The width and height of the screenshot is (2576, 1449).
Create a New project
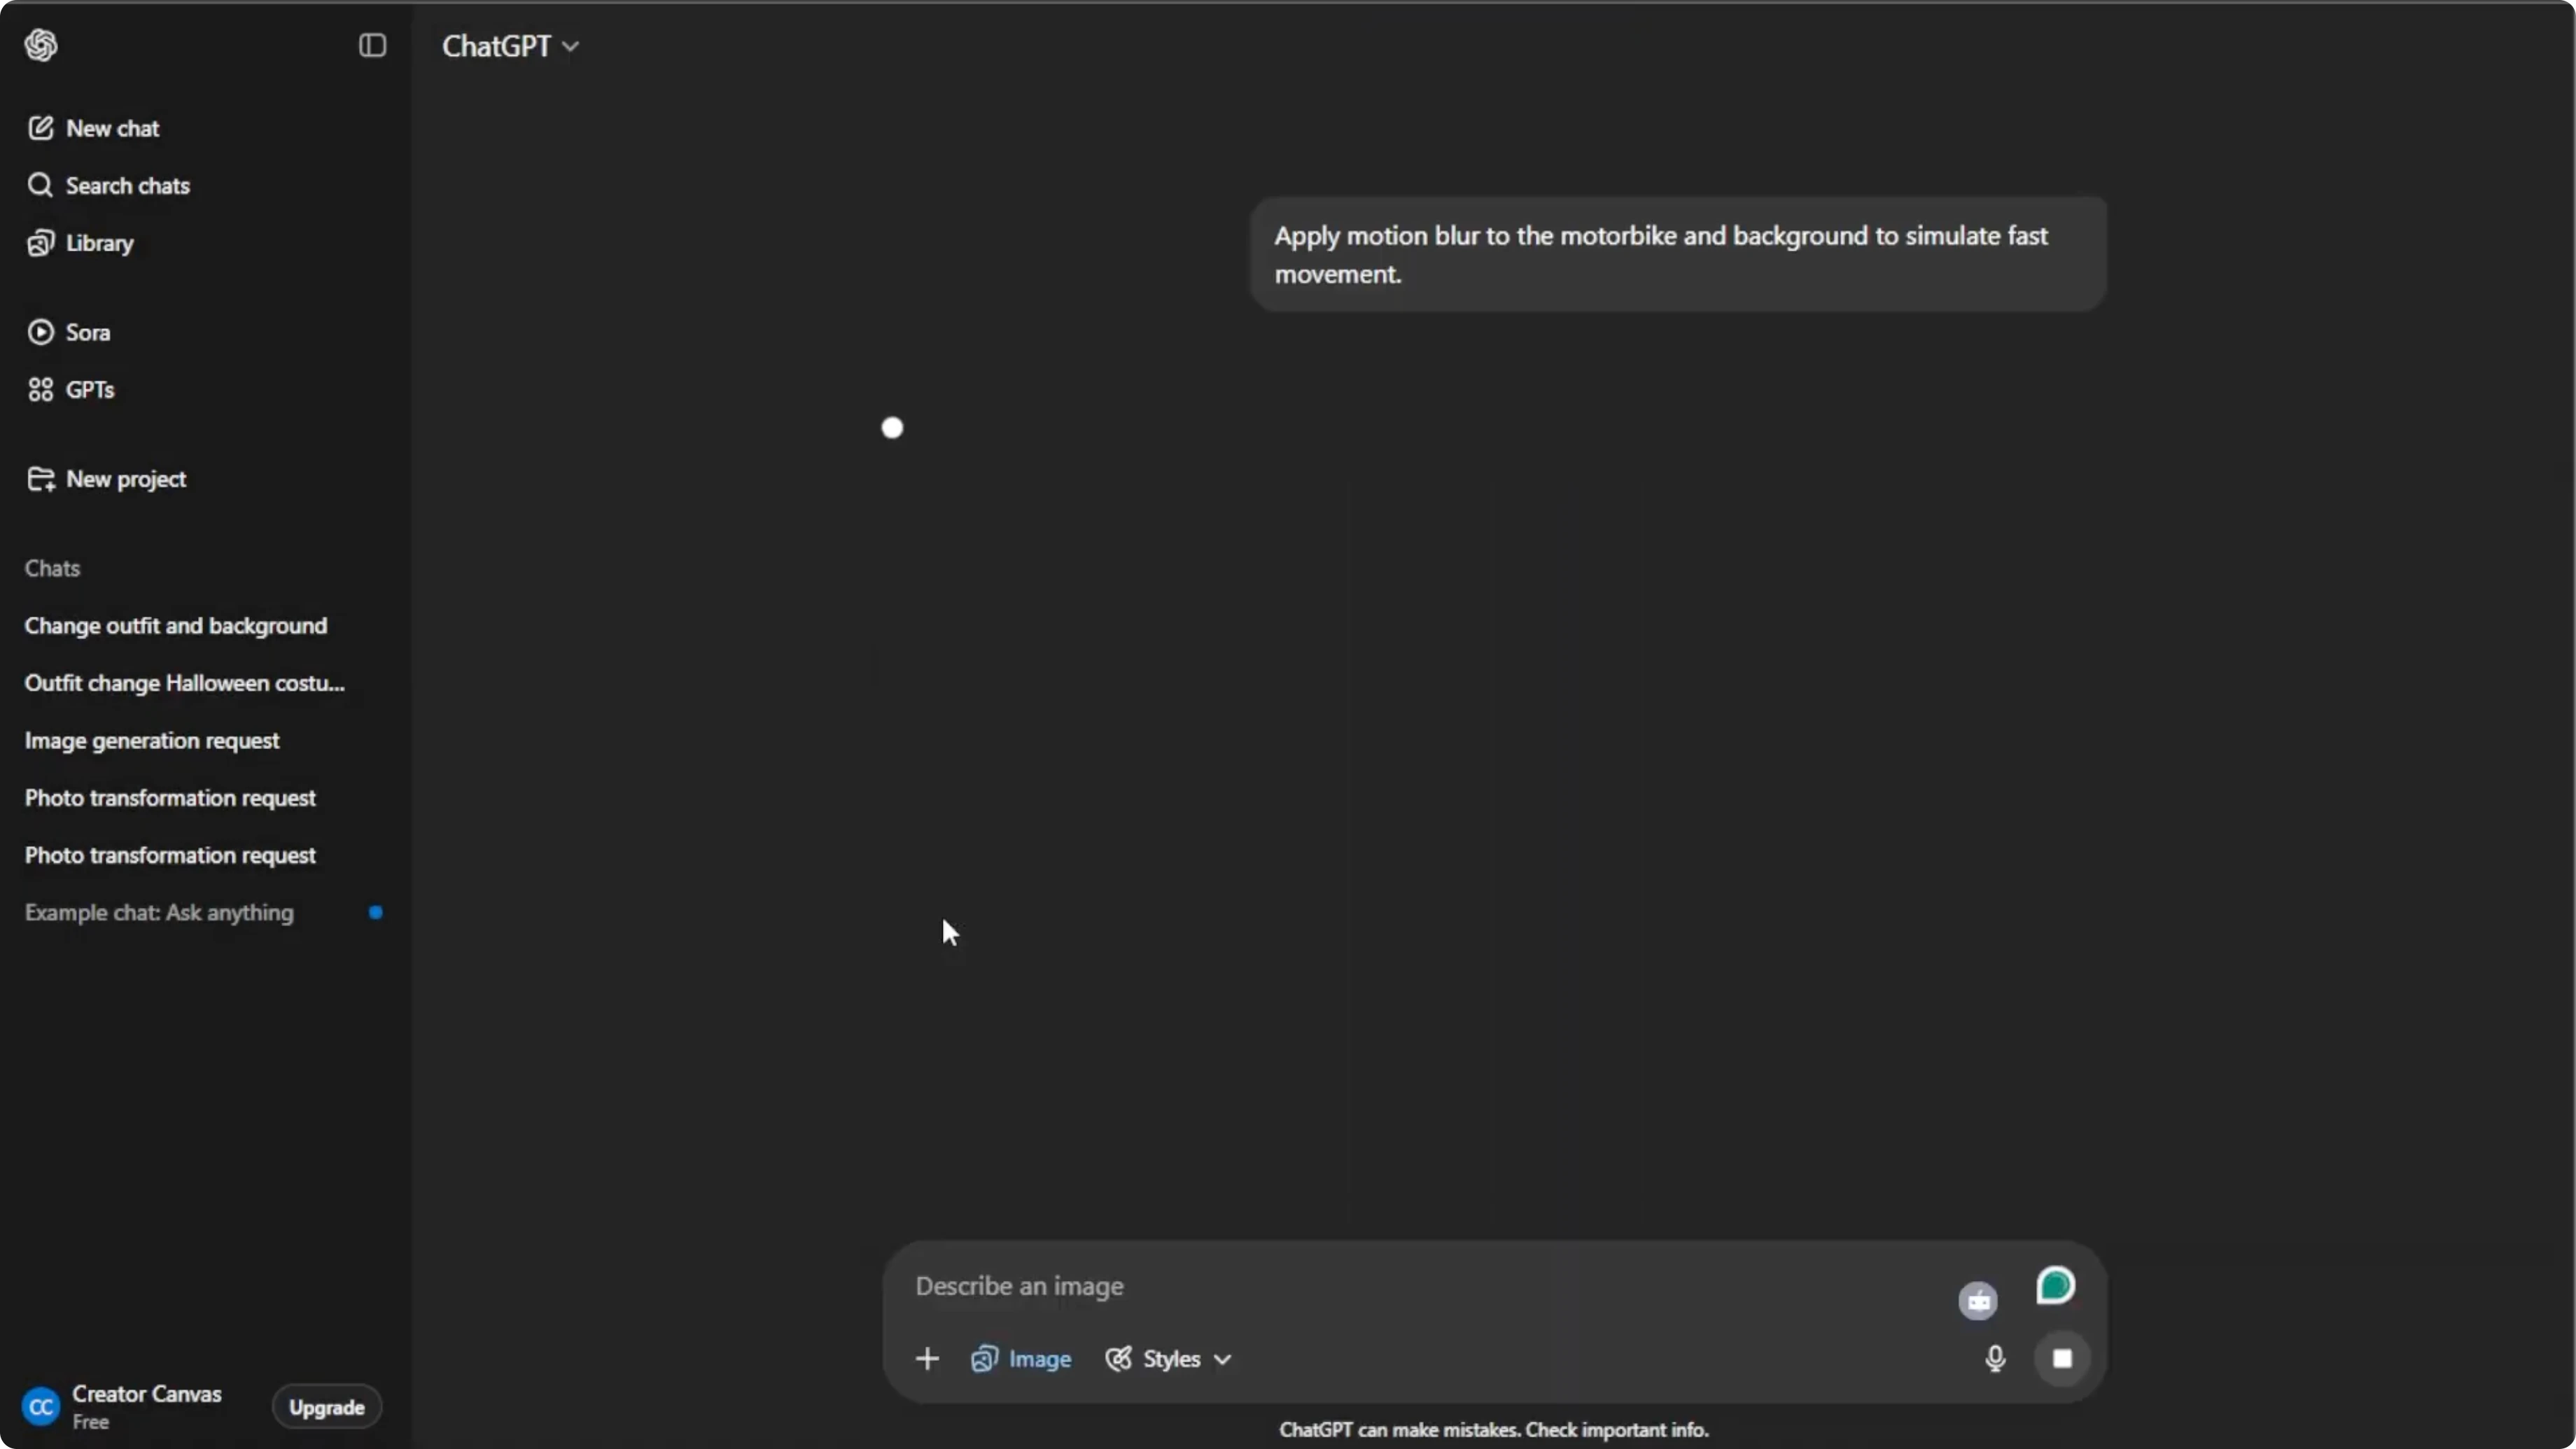[x=126, y=479]
